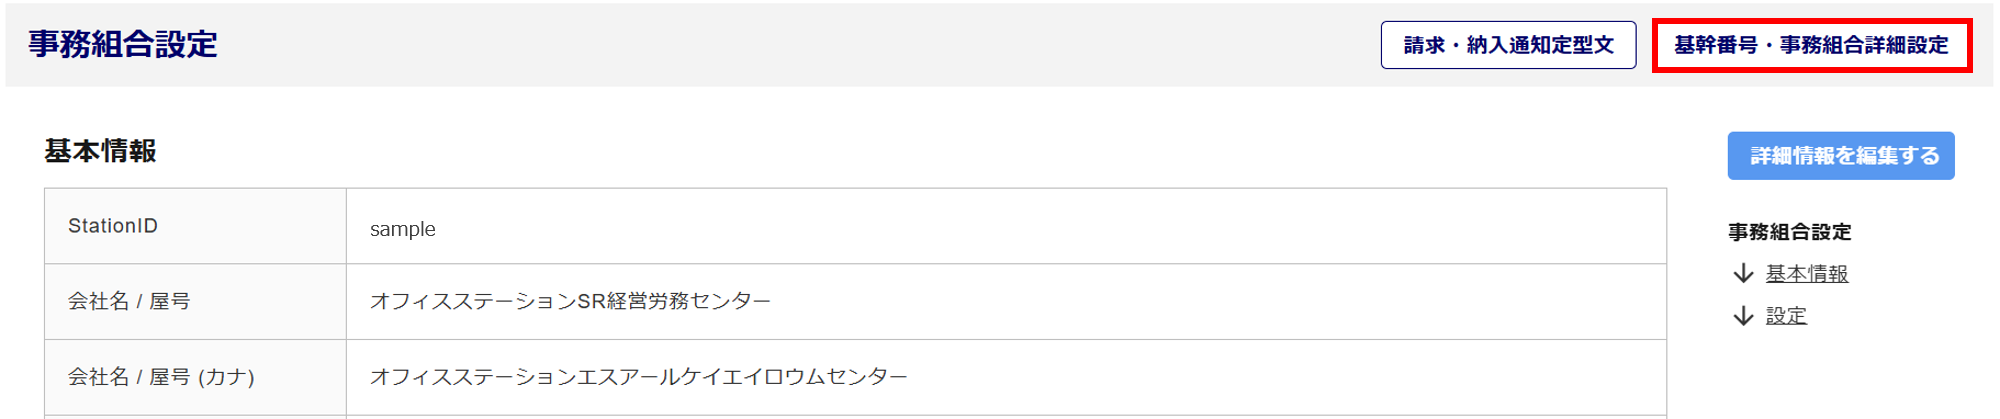Image resolution: width=2000 pixels, height=419 pixels.
Task: Click the down arrow beside 基本情報 link
Action: click(x=1743, y=274)
